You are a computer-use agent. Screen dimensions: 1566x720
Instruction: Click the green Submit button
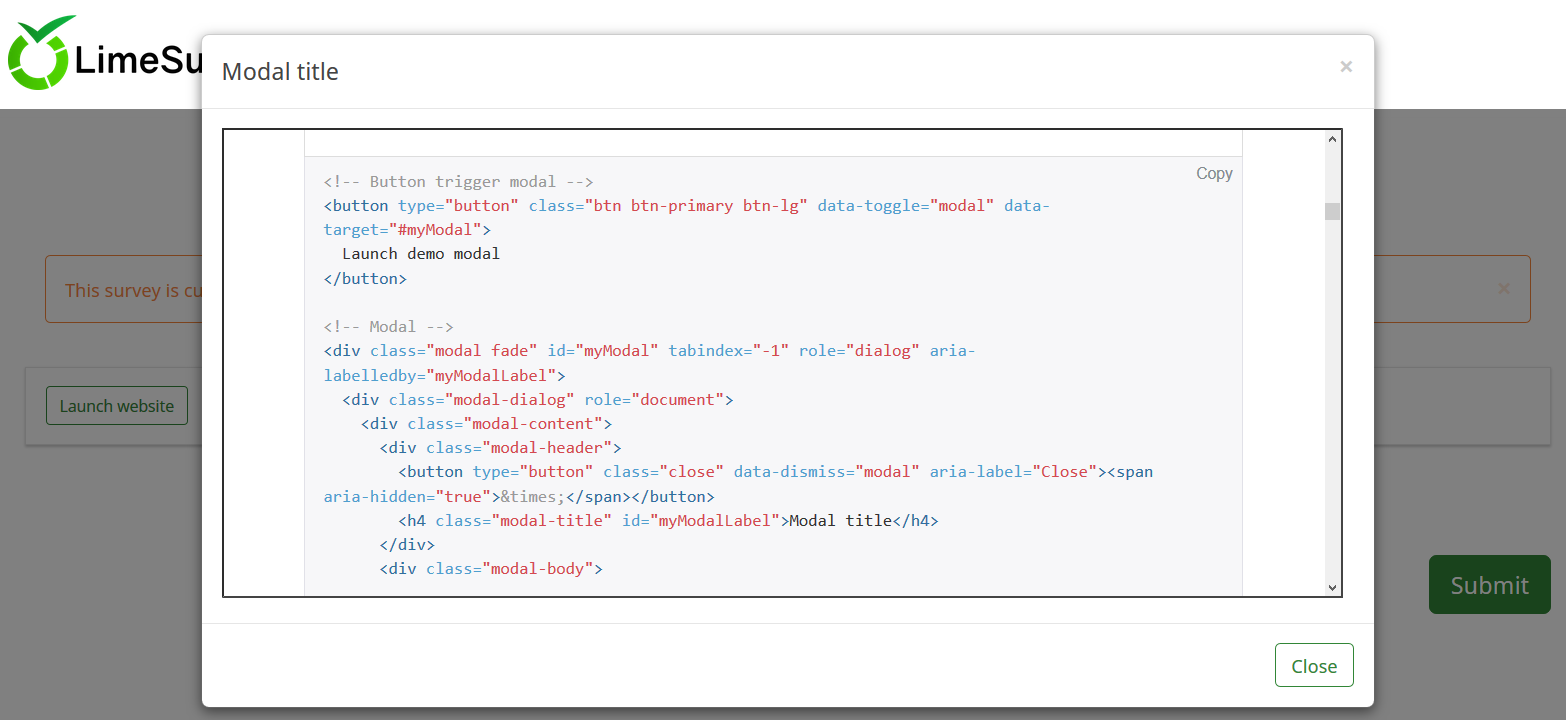pos(1489,585)
